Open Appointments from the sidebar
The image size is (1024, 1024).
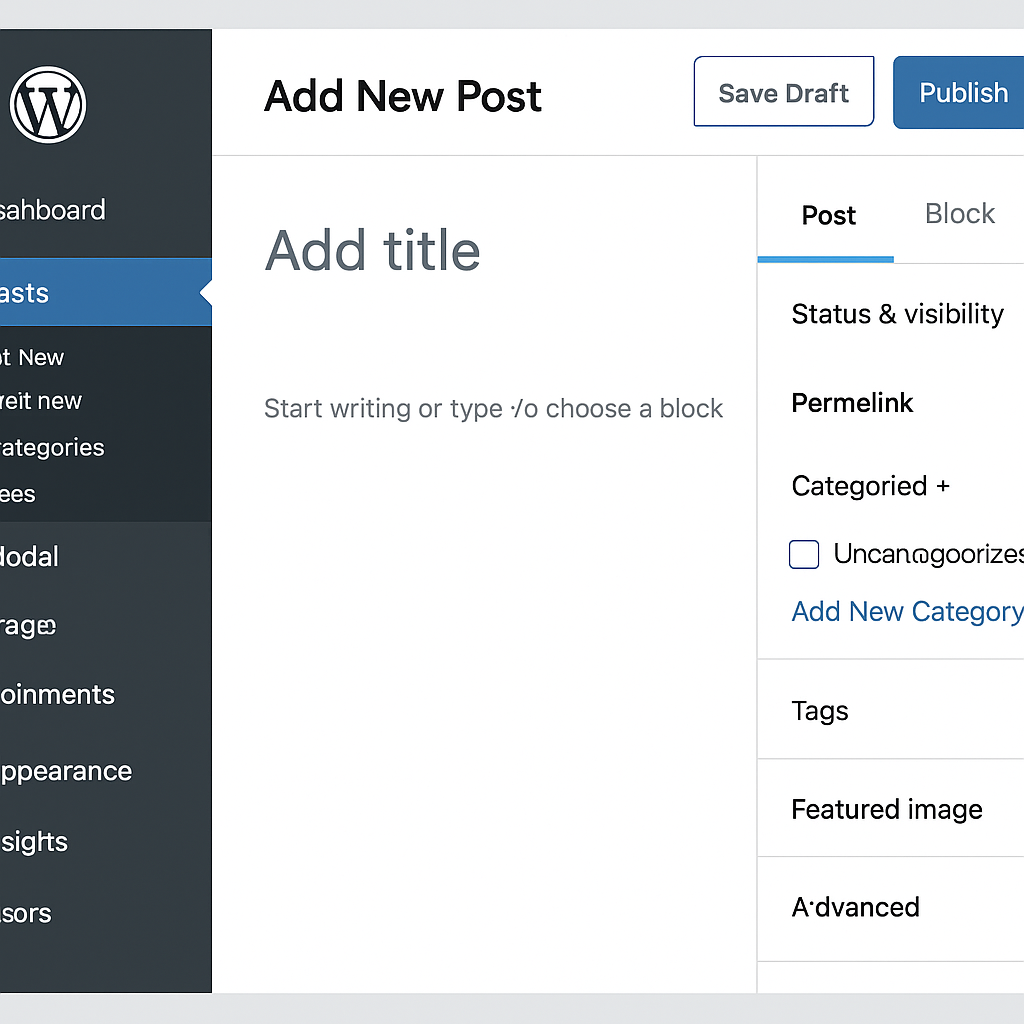(58, 694)
